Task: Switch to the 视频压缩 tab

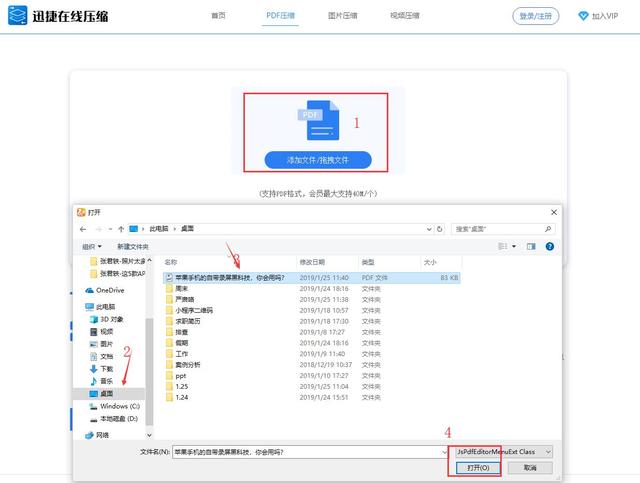Action: (x=404, y=16)
